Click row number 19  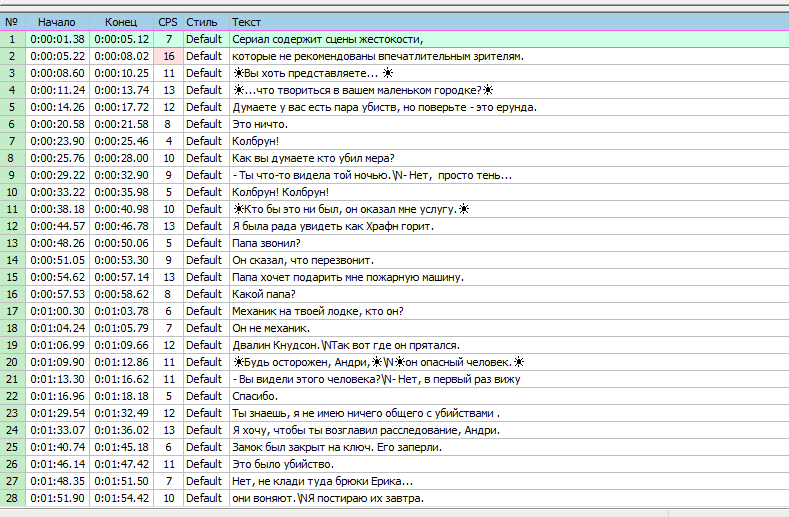pyautogui.click(x=12, y=346)
